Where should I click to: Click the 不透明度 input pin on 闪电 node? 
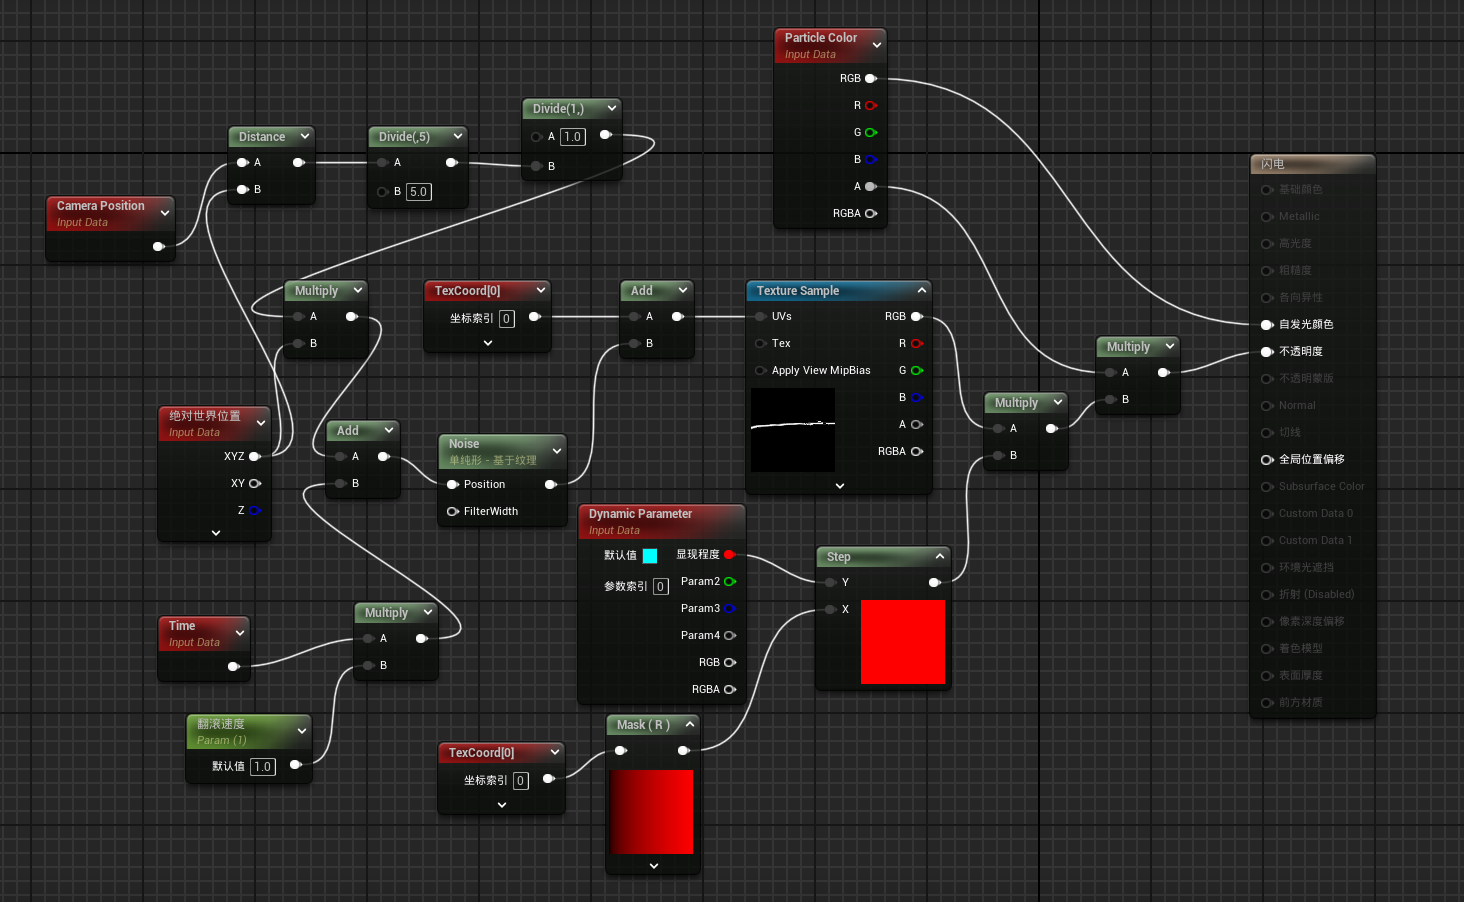pos(1267,351)
